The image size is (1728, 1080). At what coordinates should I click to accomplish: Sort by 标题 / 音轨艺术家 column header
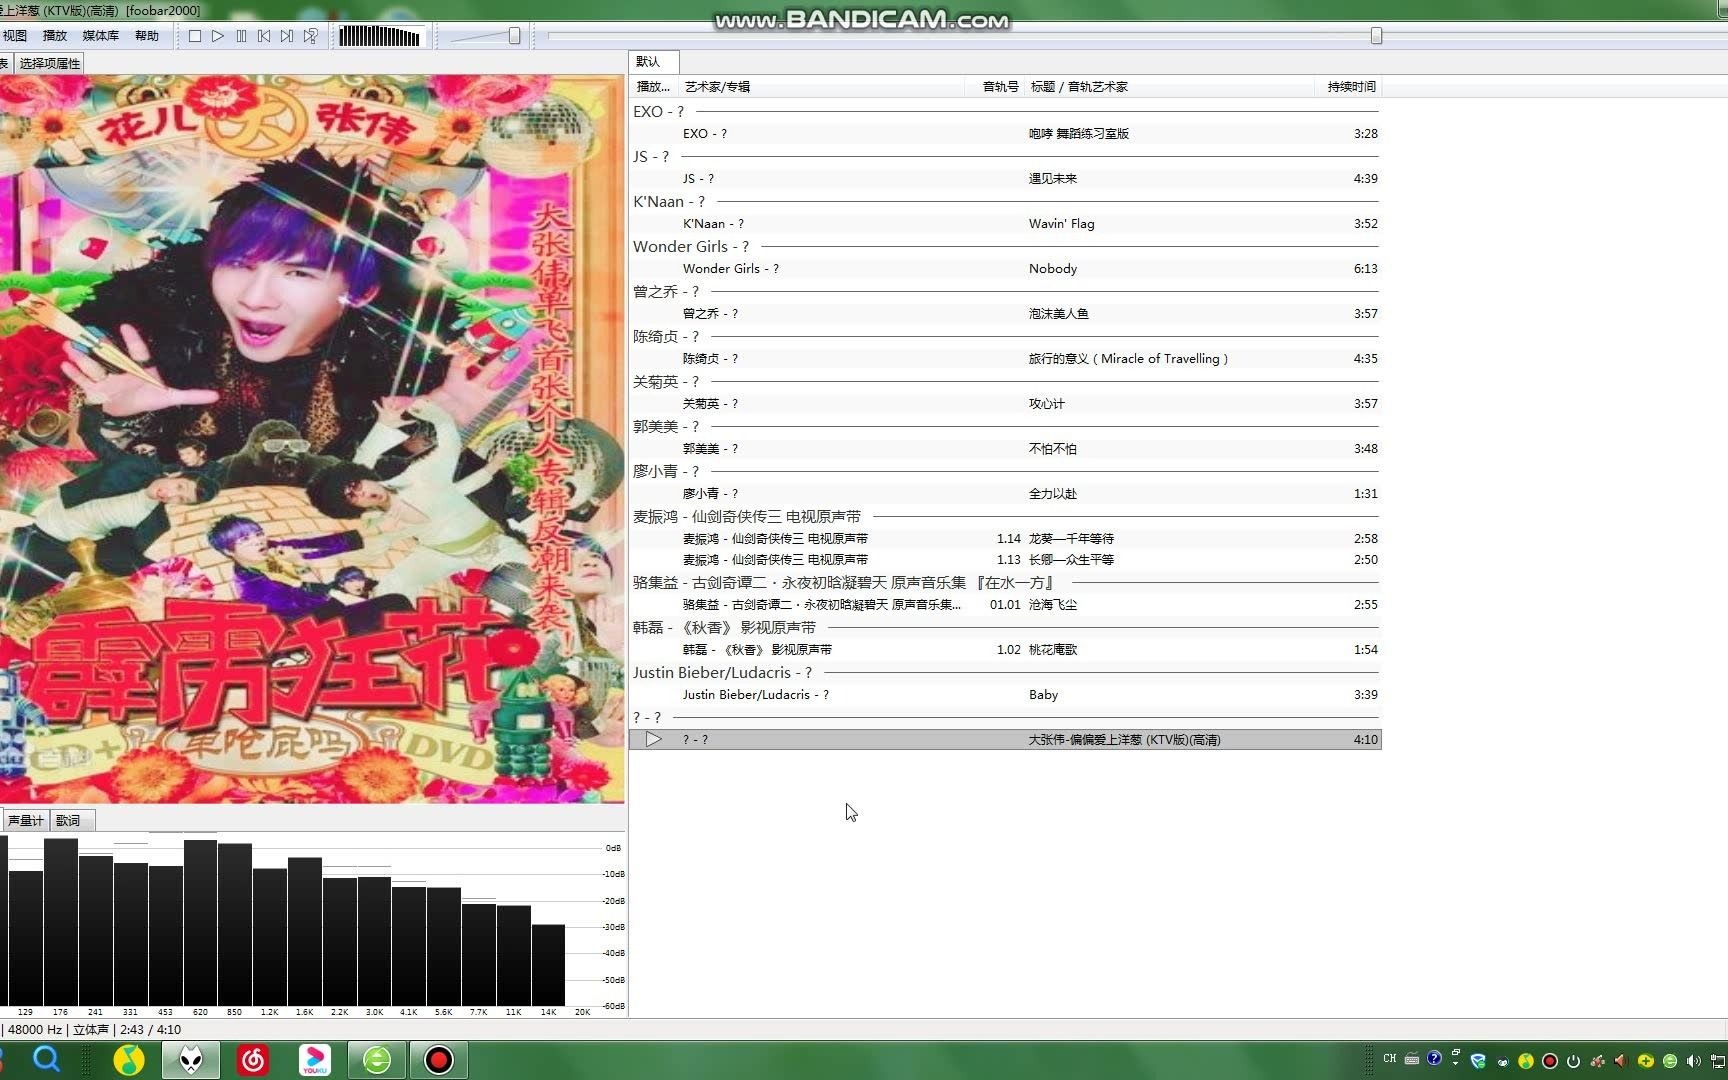coord(1169,87)
